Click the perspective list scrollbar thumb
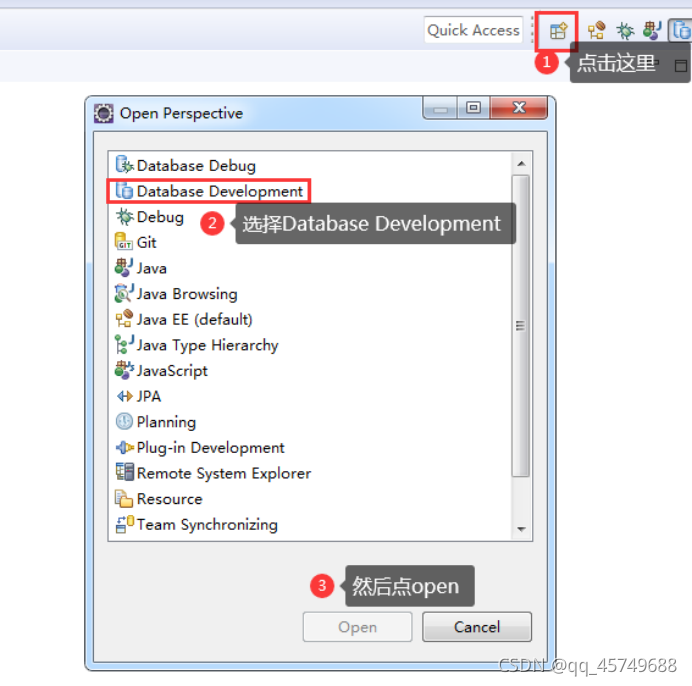The width and height of the screenshot is (692, 686). click(x=521, y=326)
